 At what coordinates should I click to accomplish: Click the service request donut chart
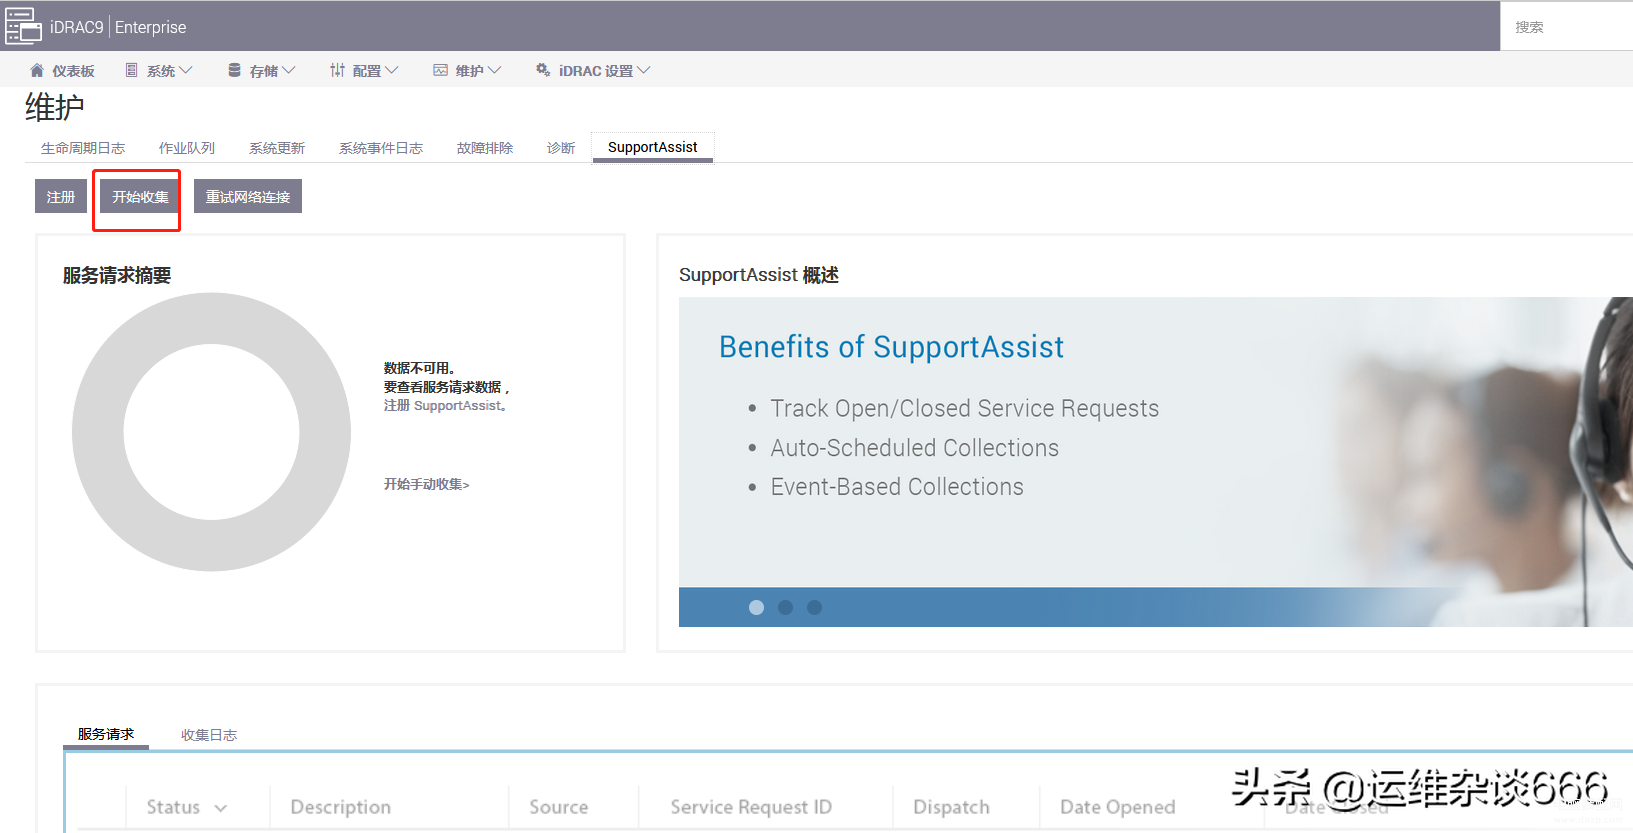(x=212, y=432)
